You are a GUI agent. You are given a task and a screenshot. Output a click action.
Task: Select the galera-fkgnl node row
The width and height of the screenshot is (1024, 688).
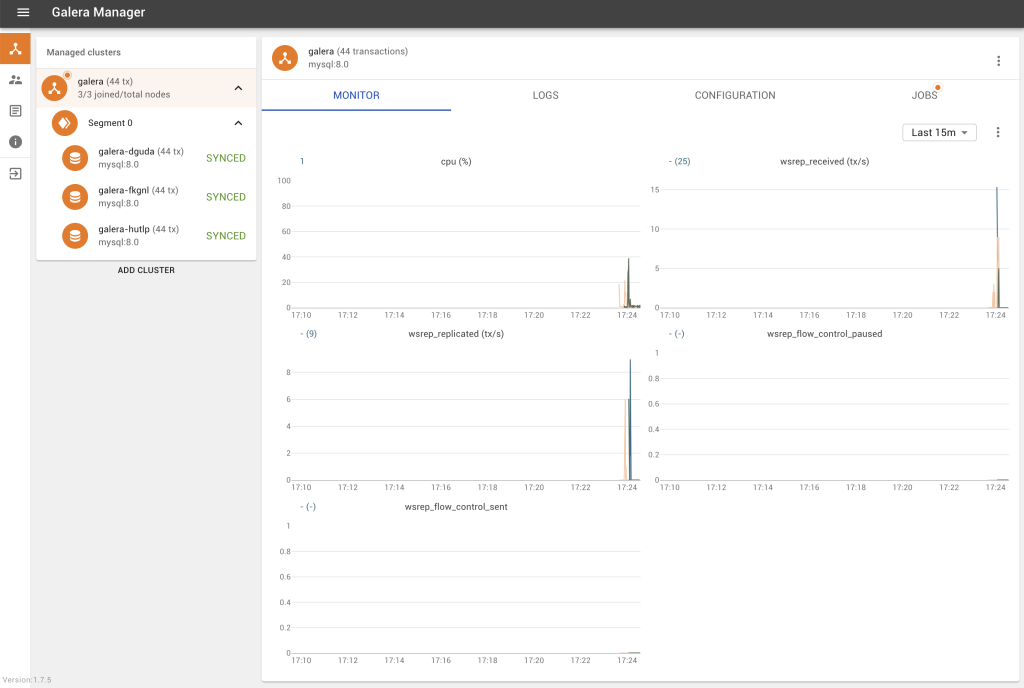click(146, 196)
